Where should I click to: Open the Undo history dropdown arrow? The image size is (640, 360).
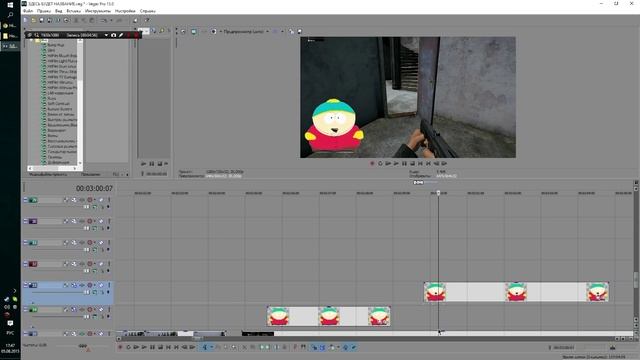tap(110, 20)
